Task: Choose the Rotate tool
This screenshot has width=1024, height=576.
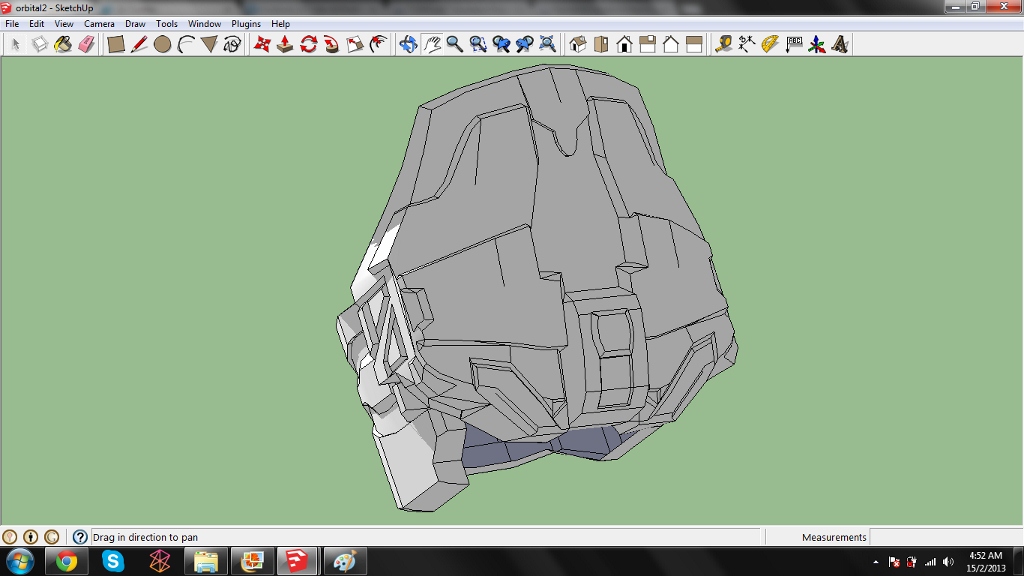Action: pos(308,44)
